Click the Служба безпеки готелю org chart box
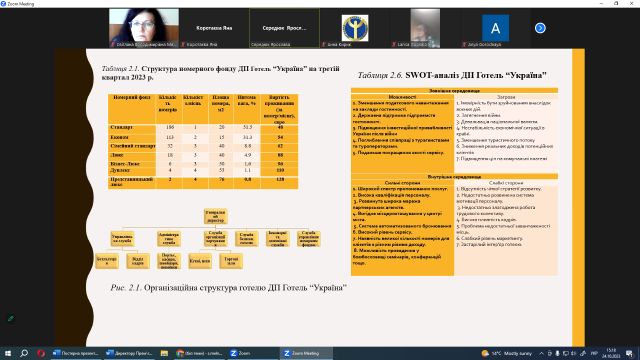Image resolution: width=640 pixels, height=360 pixels. point(247,239)
